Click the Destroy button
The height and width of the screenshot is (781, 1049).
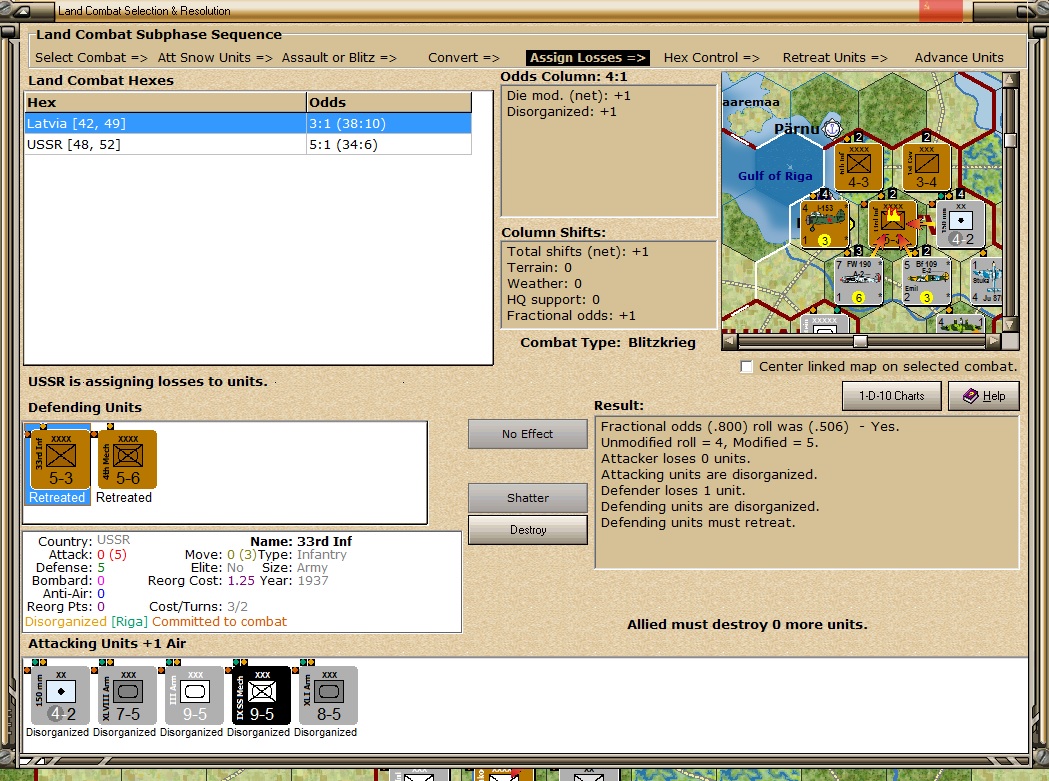point(527,530)
